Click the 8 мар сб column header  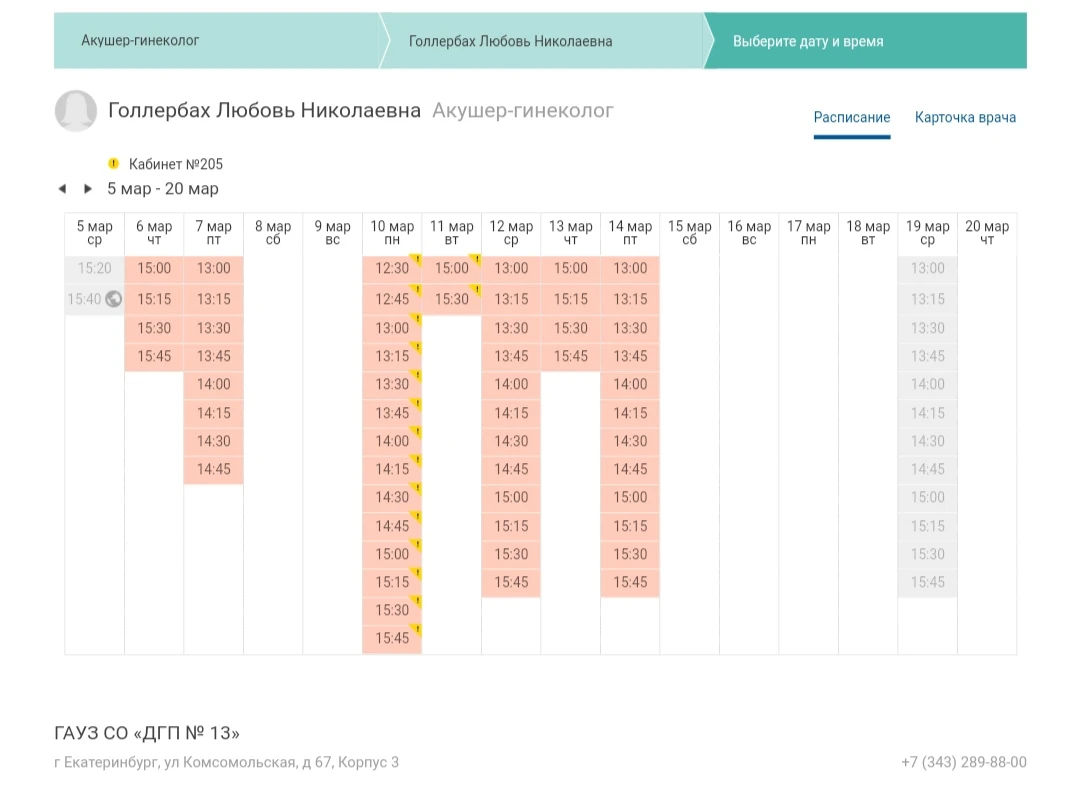pyautogui.click(x=273, y=233)
